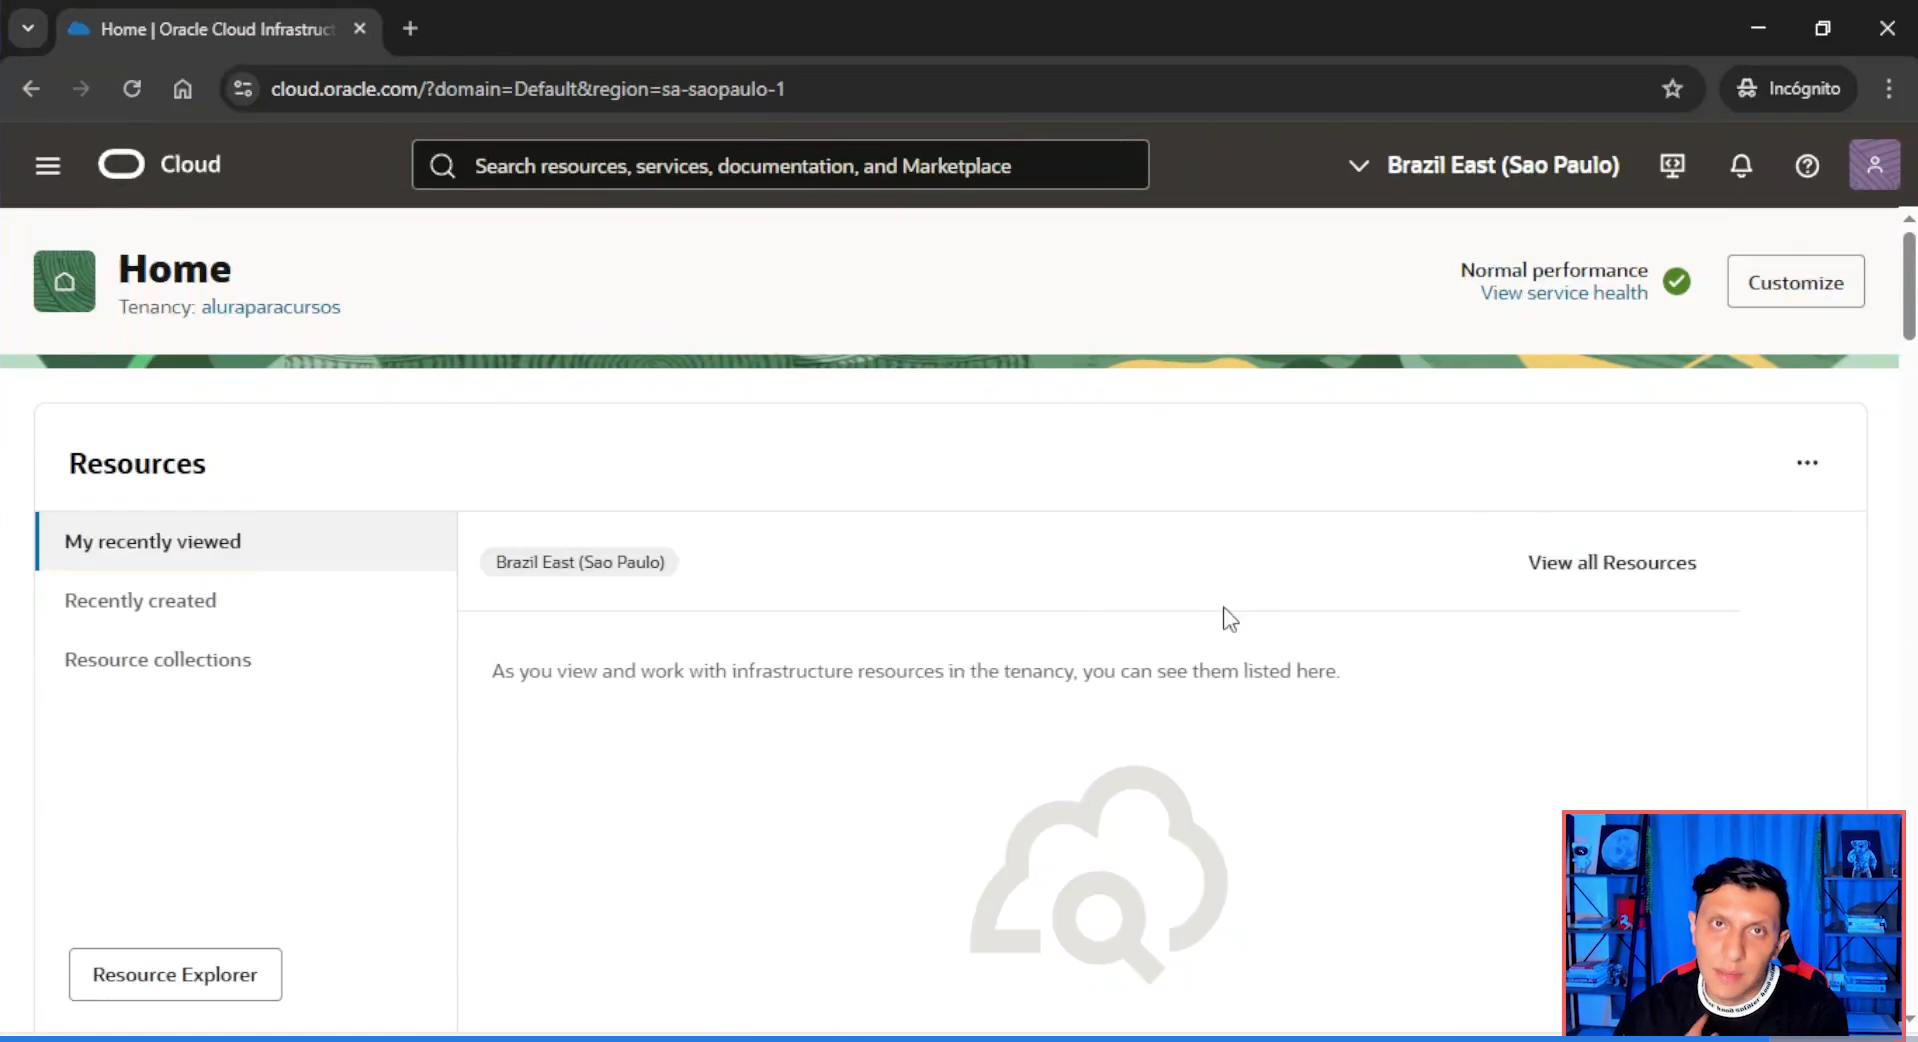Open the help question mark menu
The height and width of the screenshot is (1042, 1918).
(x=1807, y=166)
